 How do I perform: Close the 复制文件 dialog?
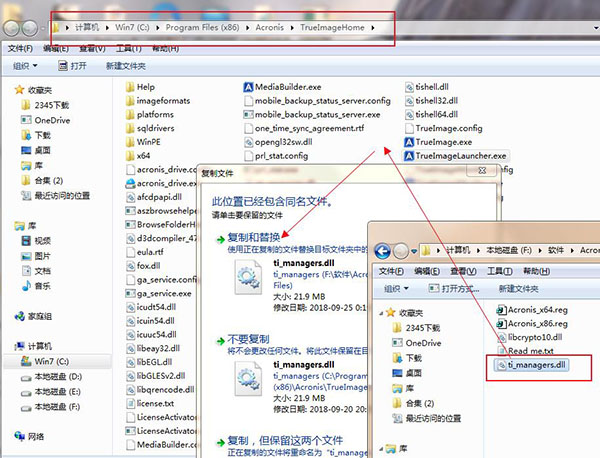(x=482, y=171)
